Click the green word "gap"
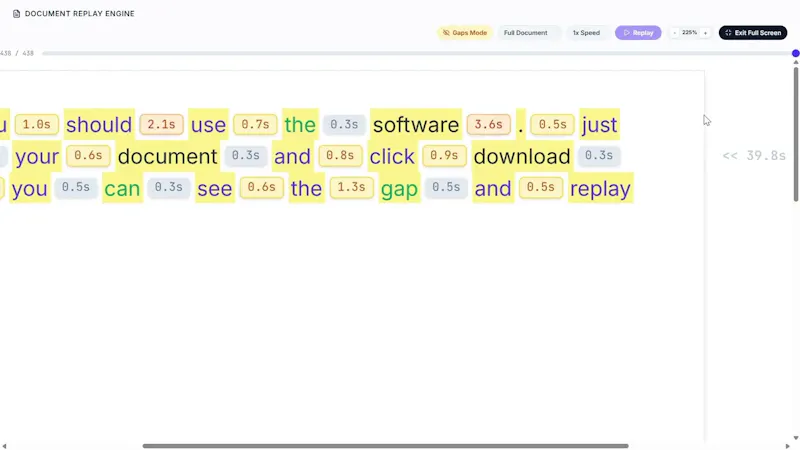 [399, 188]
